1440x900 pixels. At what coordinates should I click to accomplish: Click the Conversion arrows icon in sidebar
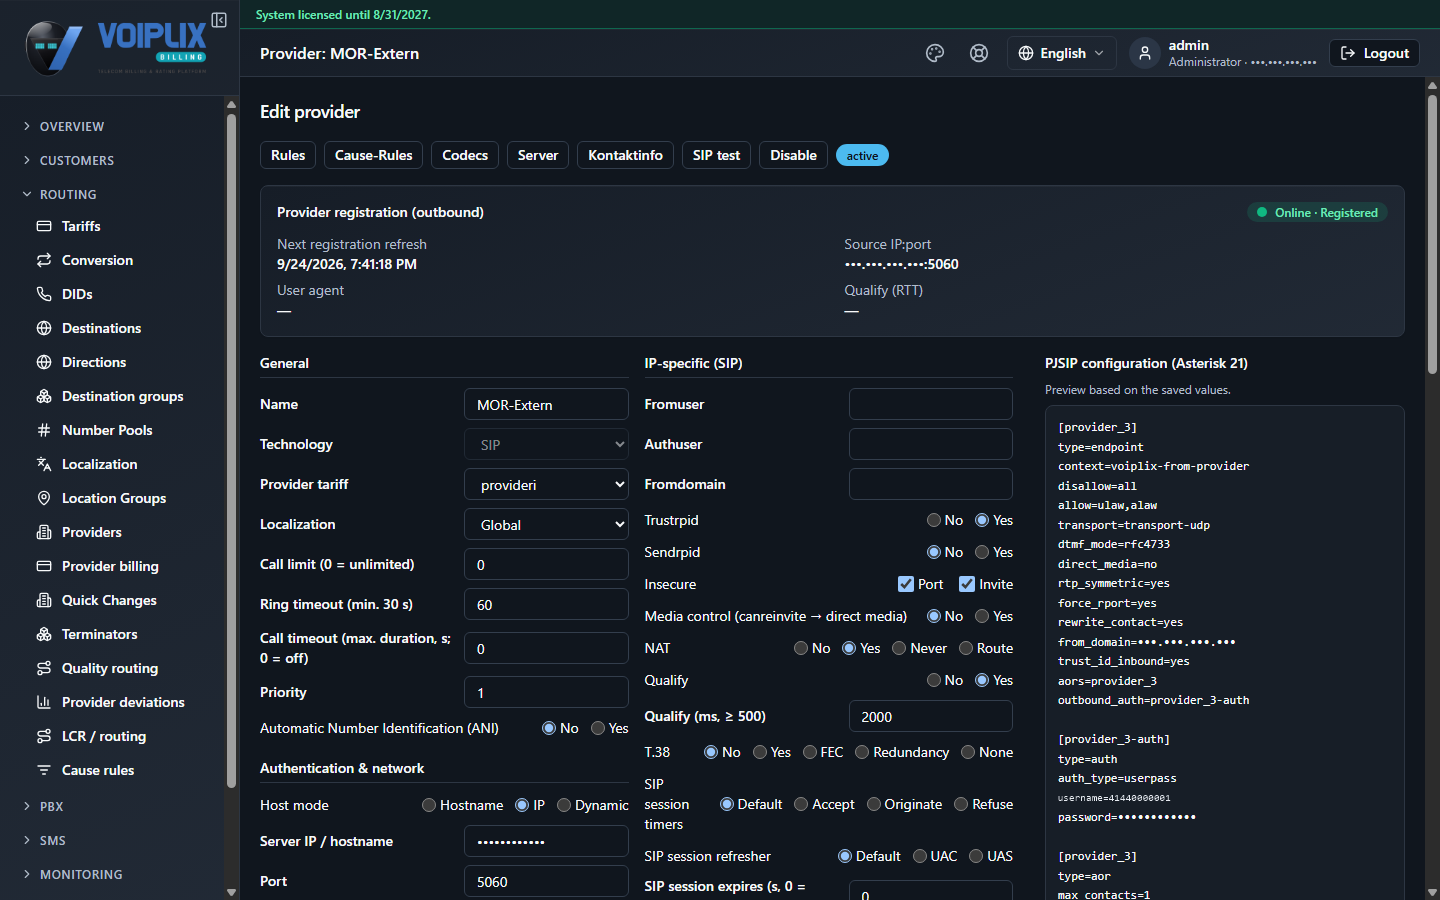44,260
